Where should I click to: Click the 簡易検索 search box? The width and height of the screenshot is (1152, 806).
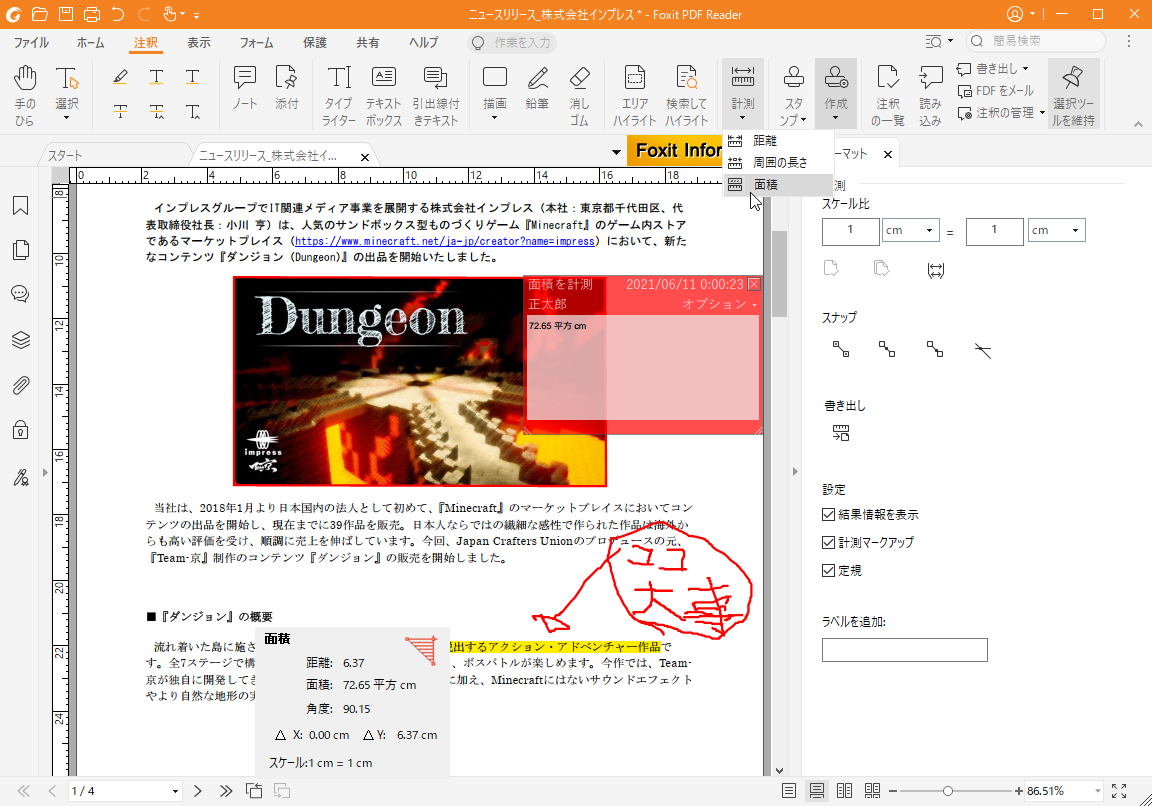tap(1036, 41)
